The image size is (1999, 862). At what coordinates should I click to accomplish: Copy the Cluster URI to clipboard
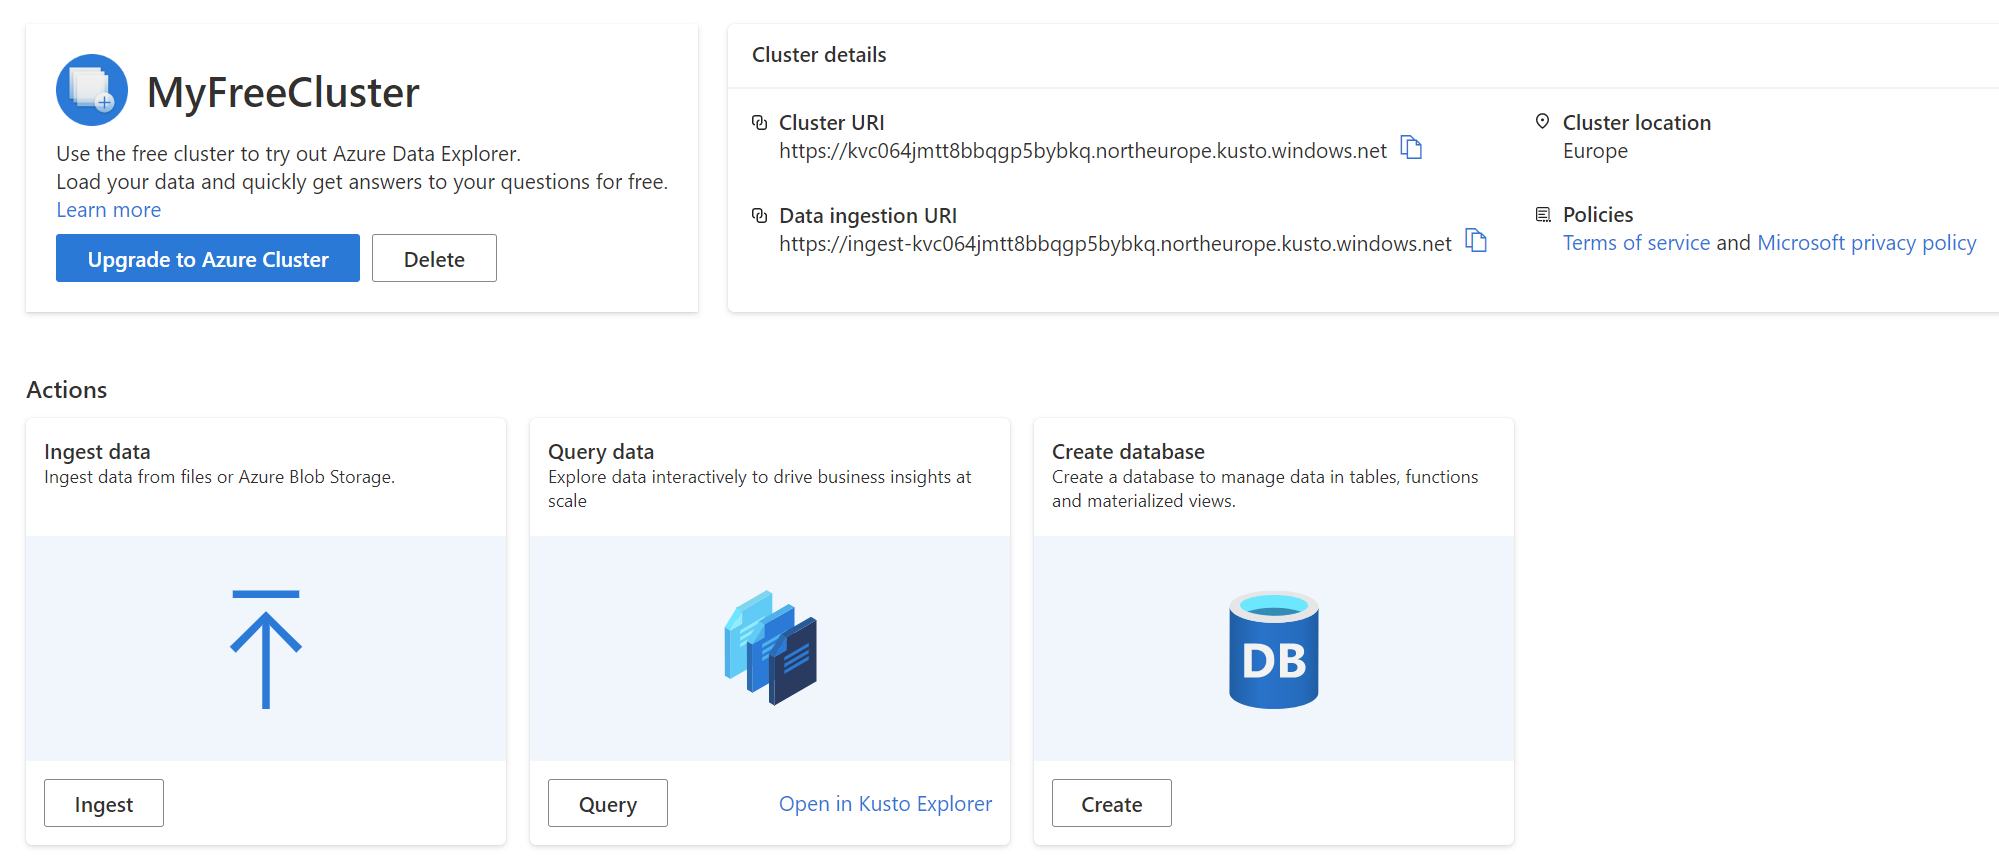(x=1411, y=148)
